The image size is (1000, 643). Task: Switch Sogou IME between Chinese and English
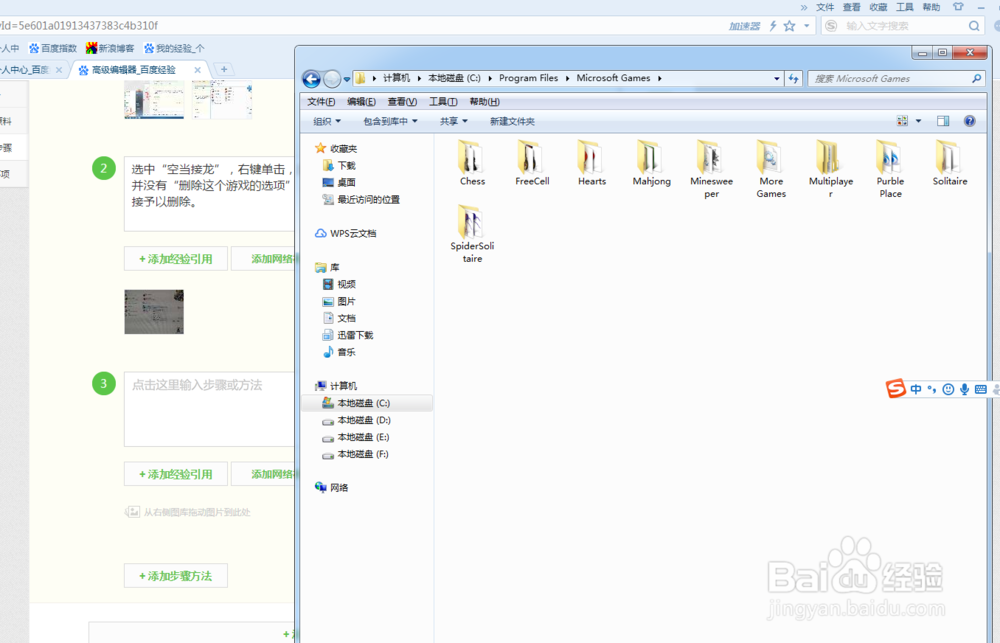point(916,389)
